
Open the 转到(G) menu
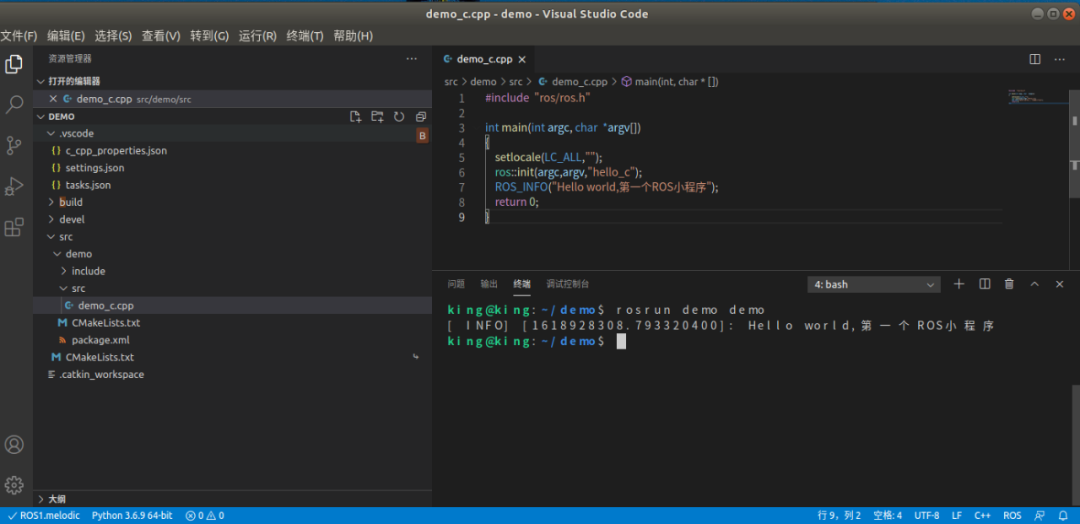point(209,36)
